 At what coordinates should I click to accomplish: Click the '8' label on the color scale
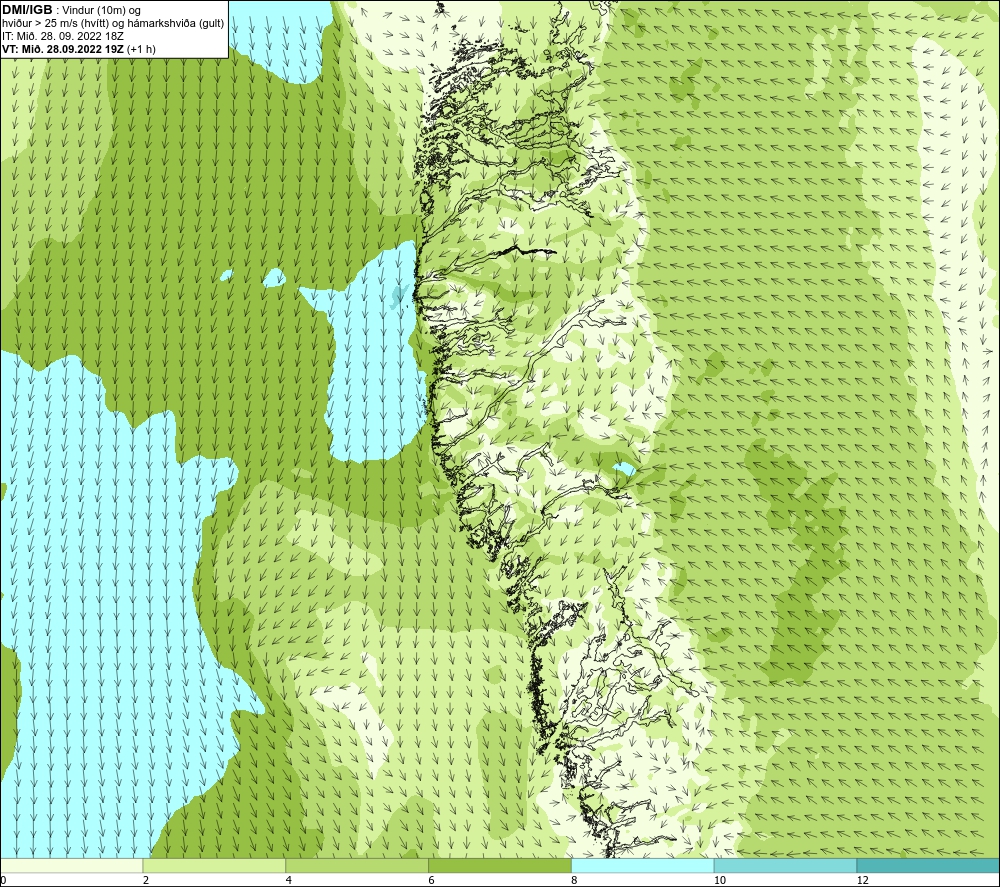575,881
